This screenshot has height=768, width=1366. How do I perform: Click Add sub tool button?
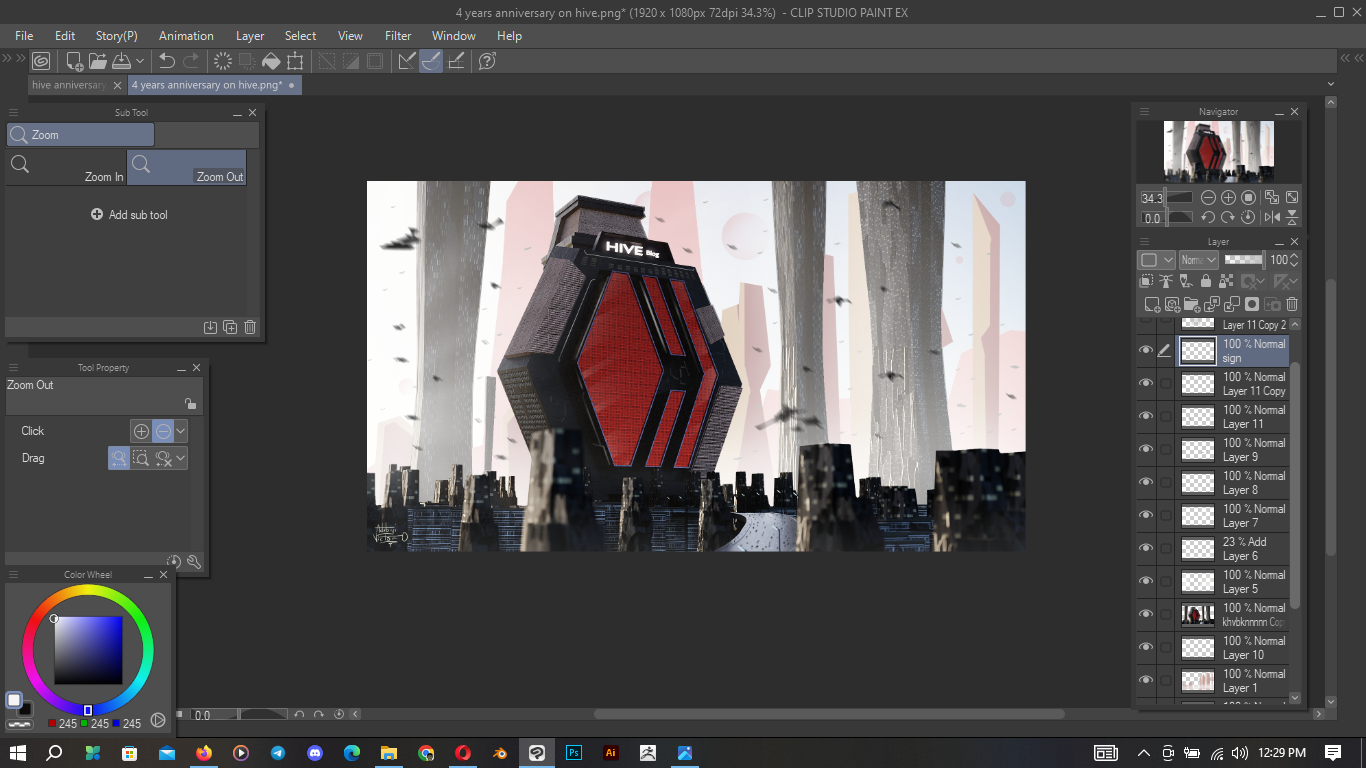click(130, 215)
